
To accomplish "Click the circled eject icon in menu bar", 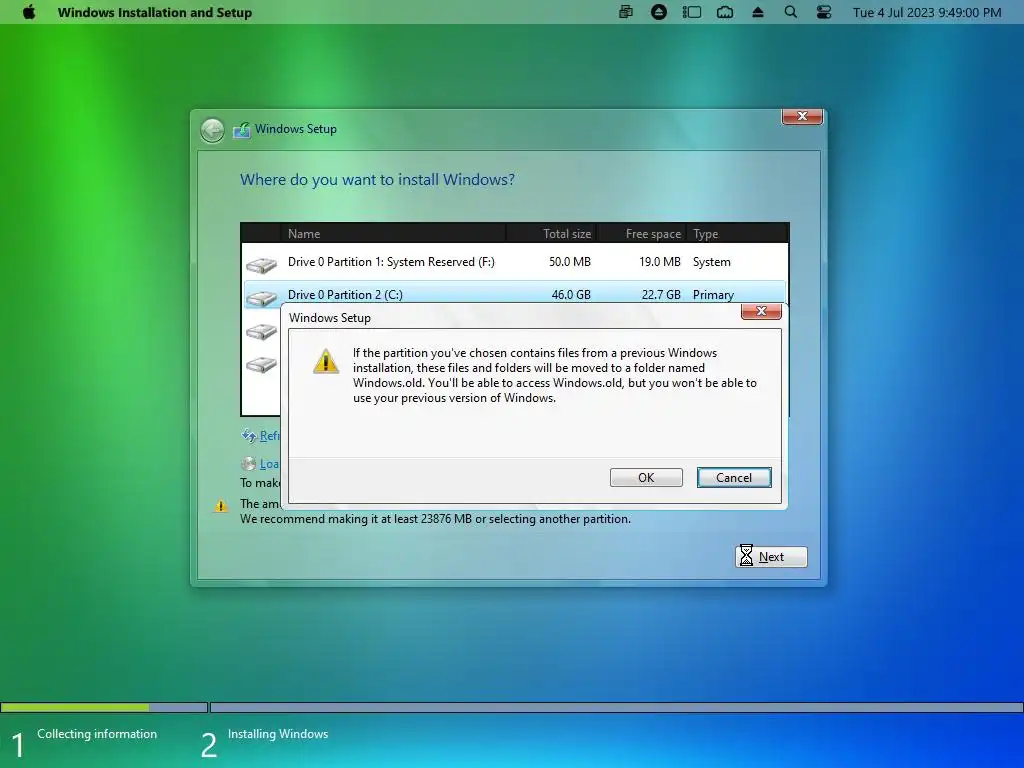I will pos(659,12).
